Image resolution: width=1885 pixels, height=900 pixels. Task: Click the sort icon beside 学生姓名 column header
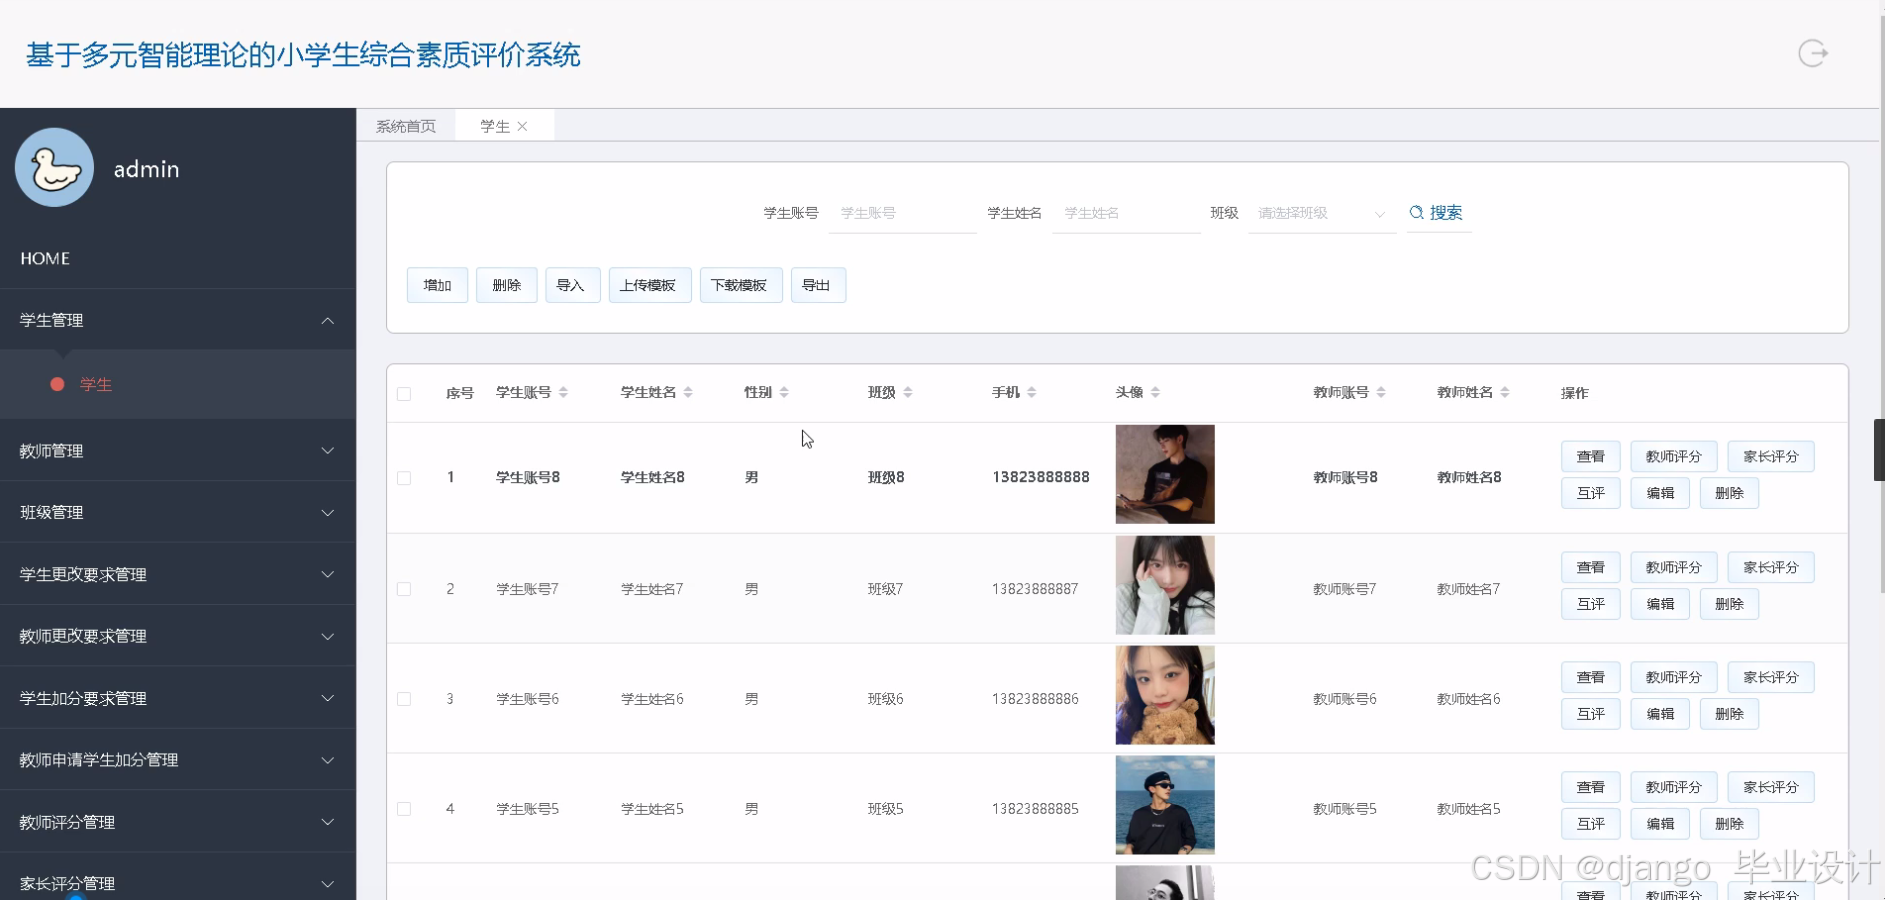click(x=688, y=392)
